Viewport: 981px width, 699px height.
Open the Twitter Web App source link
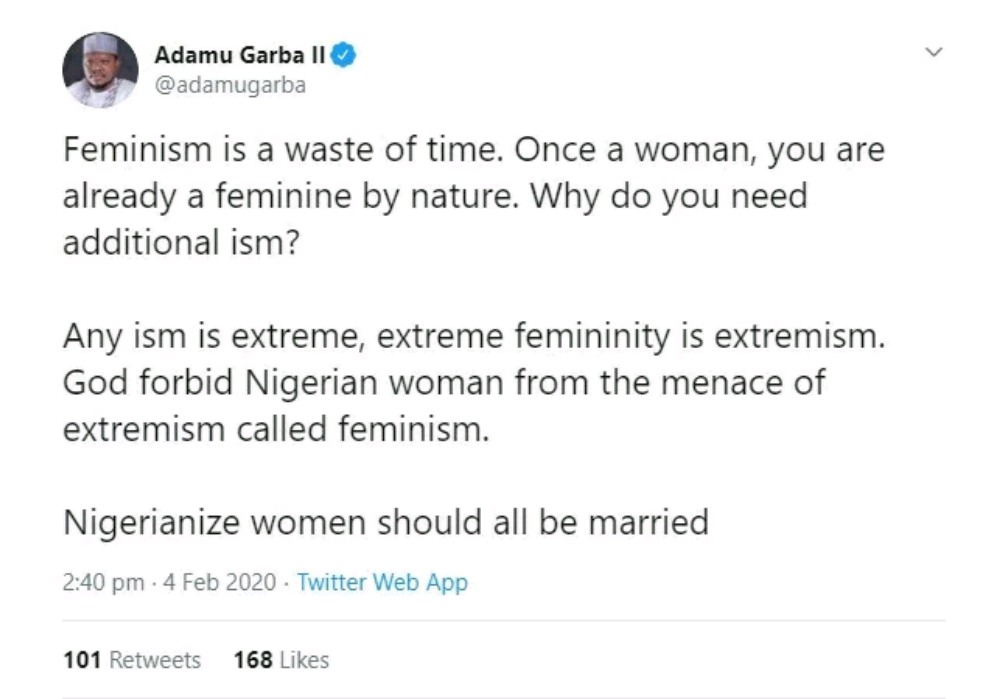point(382,582)
